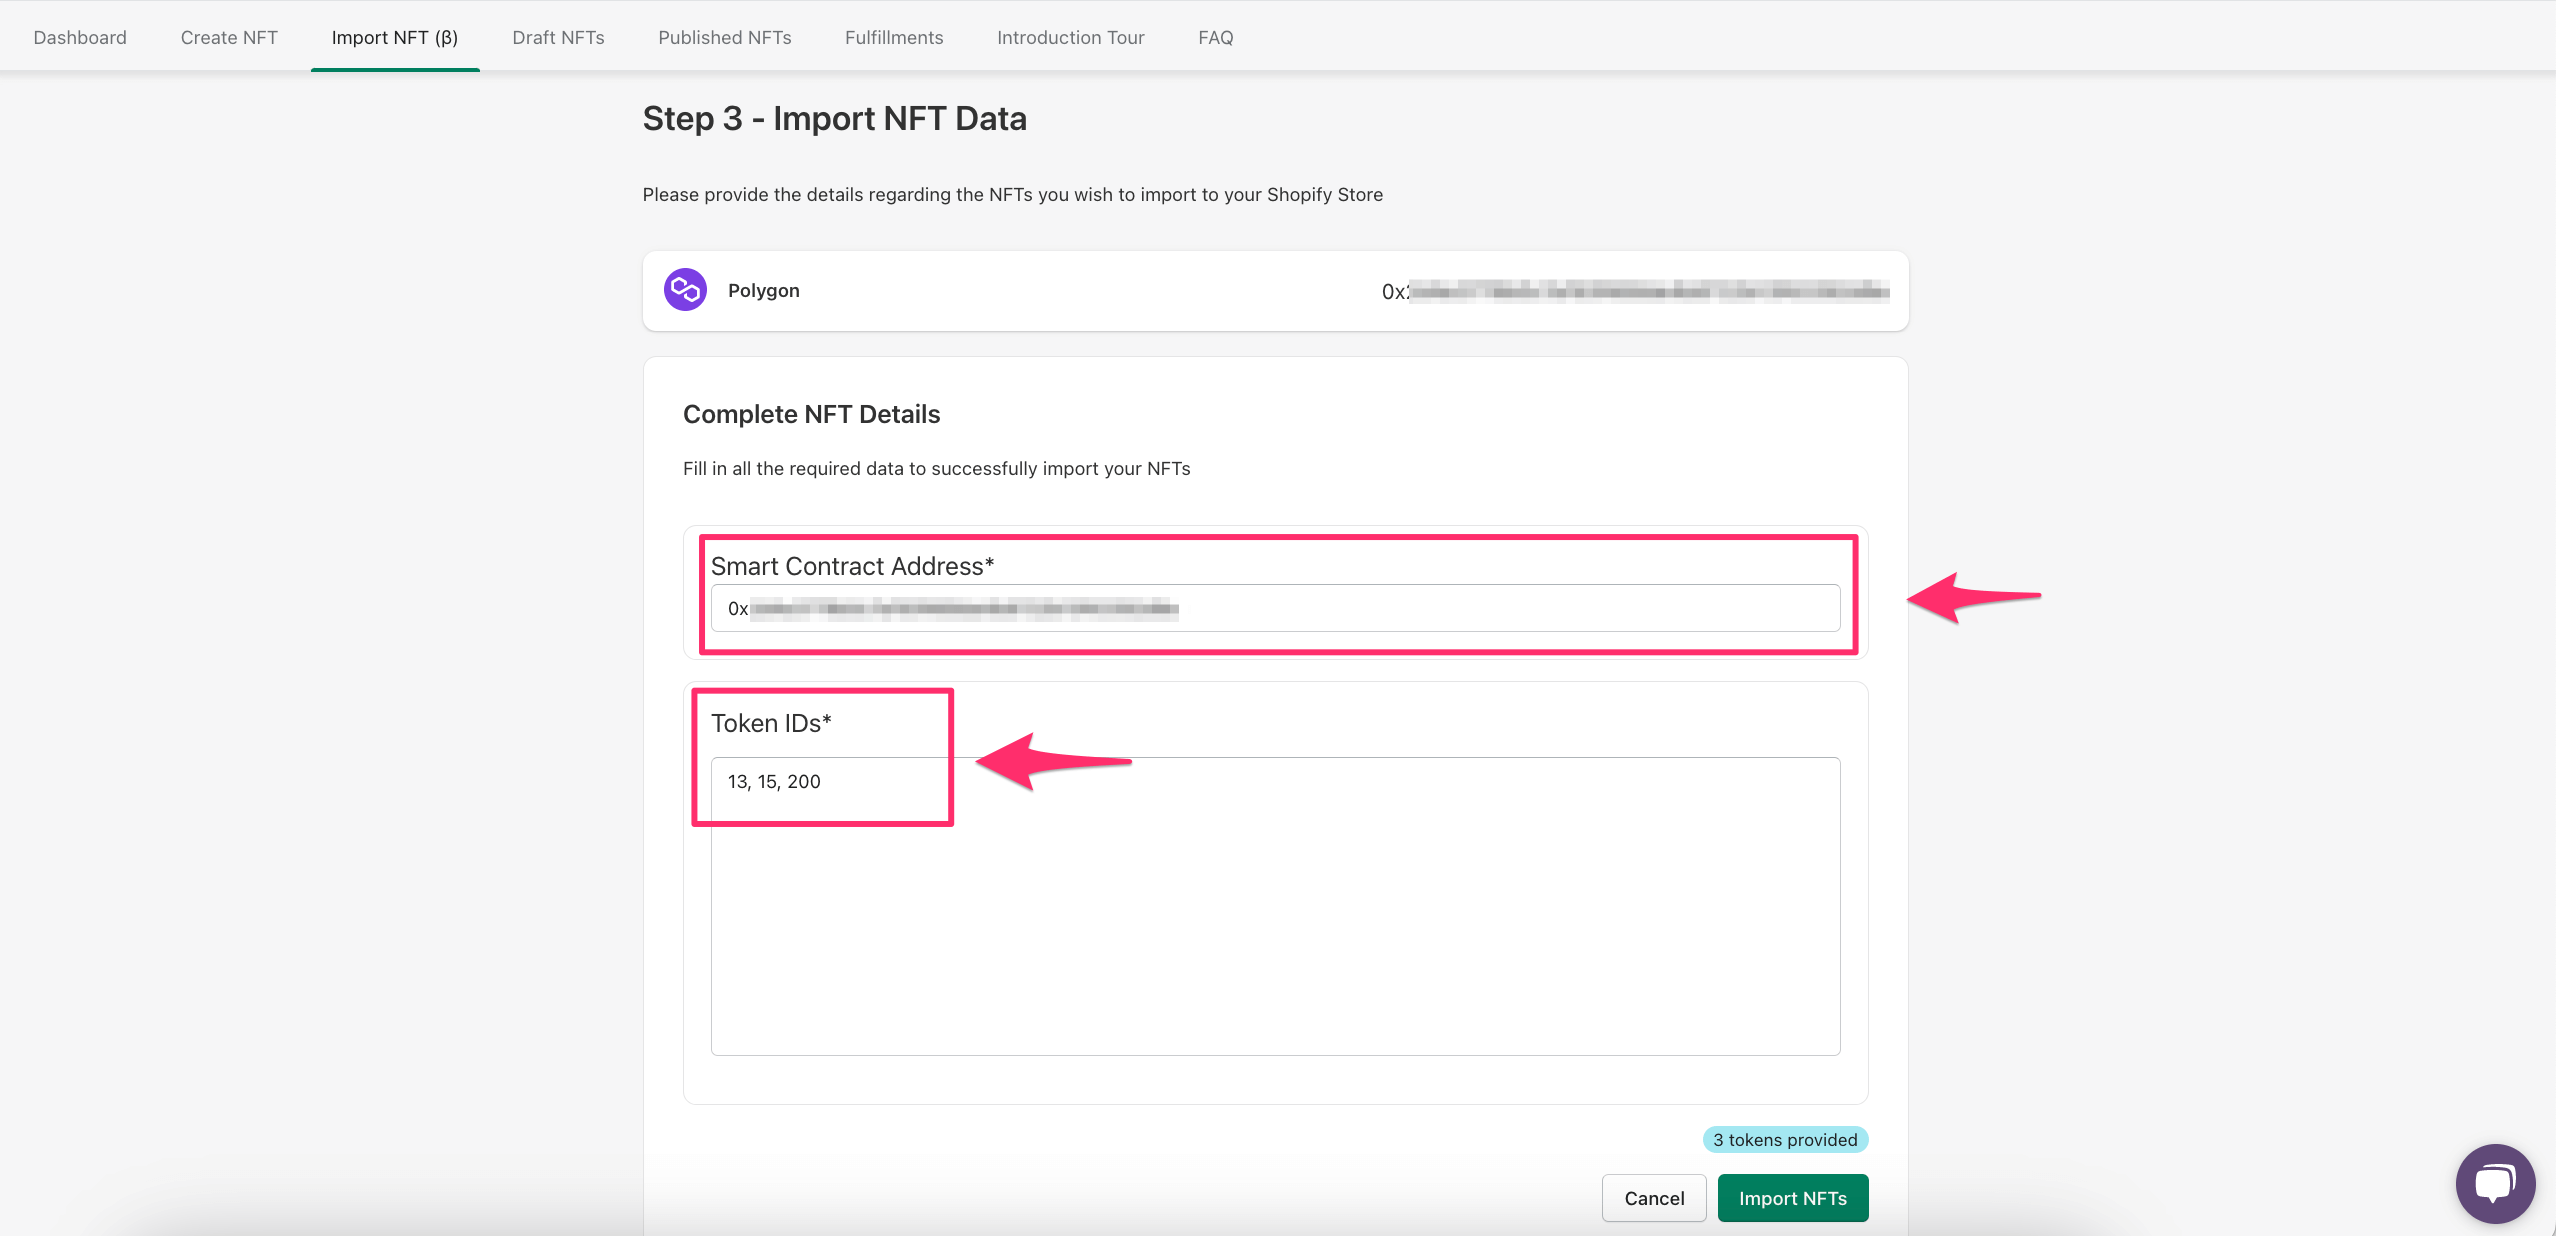The width and height of the screenshot is (2556, 1236).
Task: Select the Token IDs value '13, 15, 200'
Action: [774, 782]
